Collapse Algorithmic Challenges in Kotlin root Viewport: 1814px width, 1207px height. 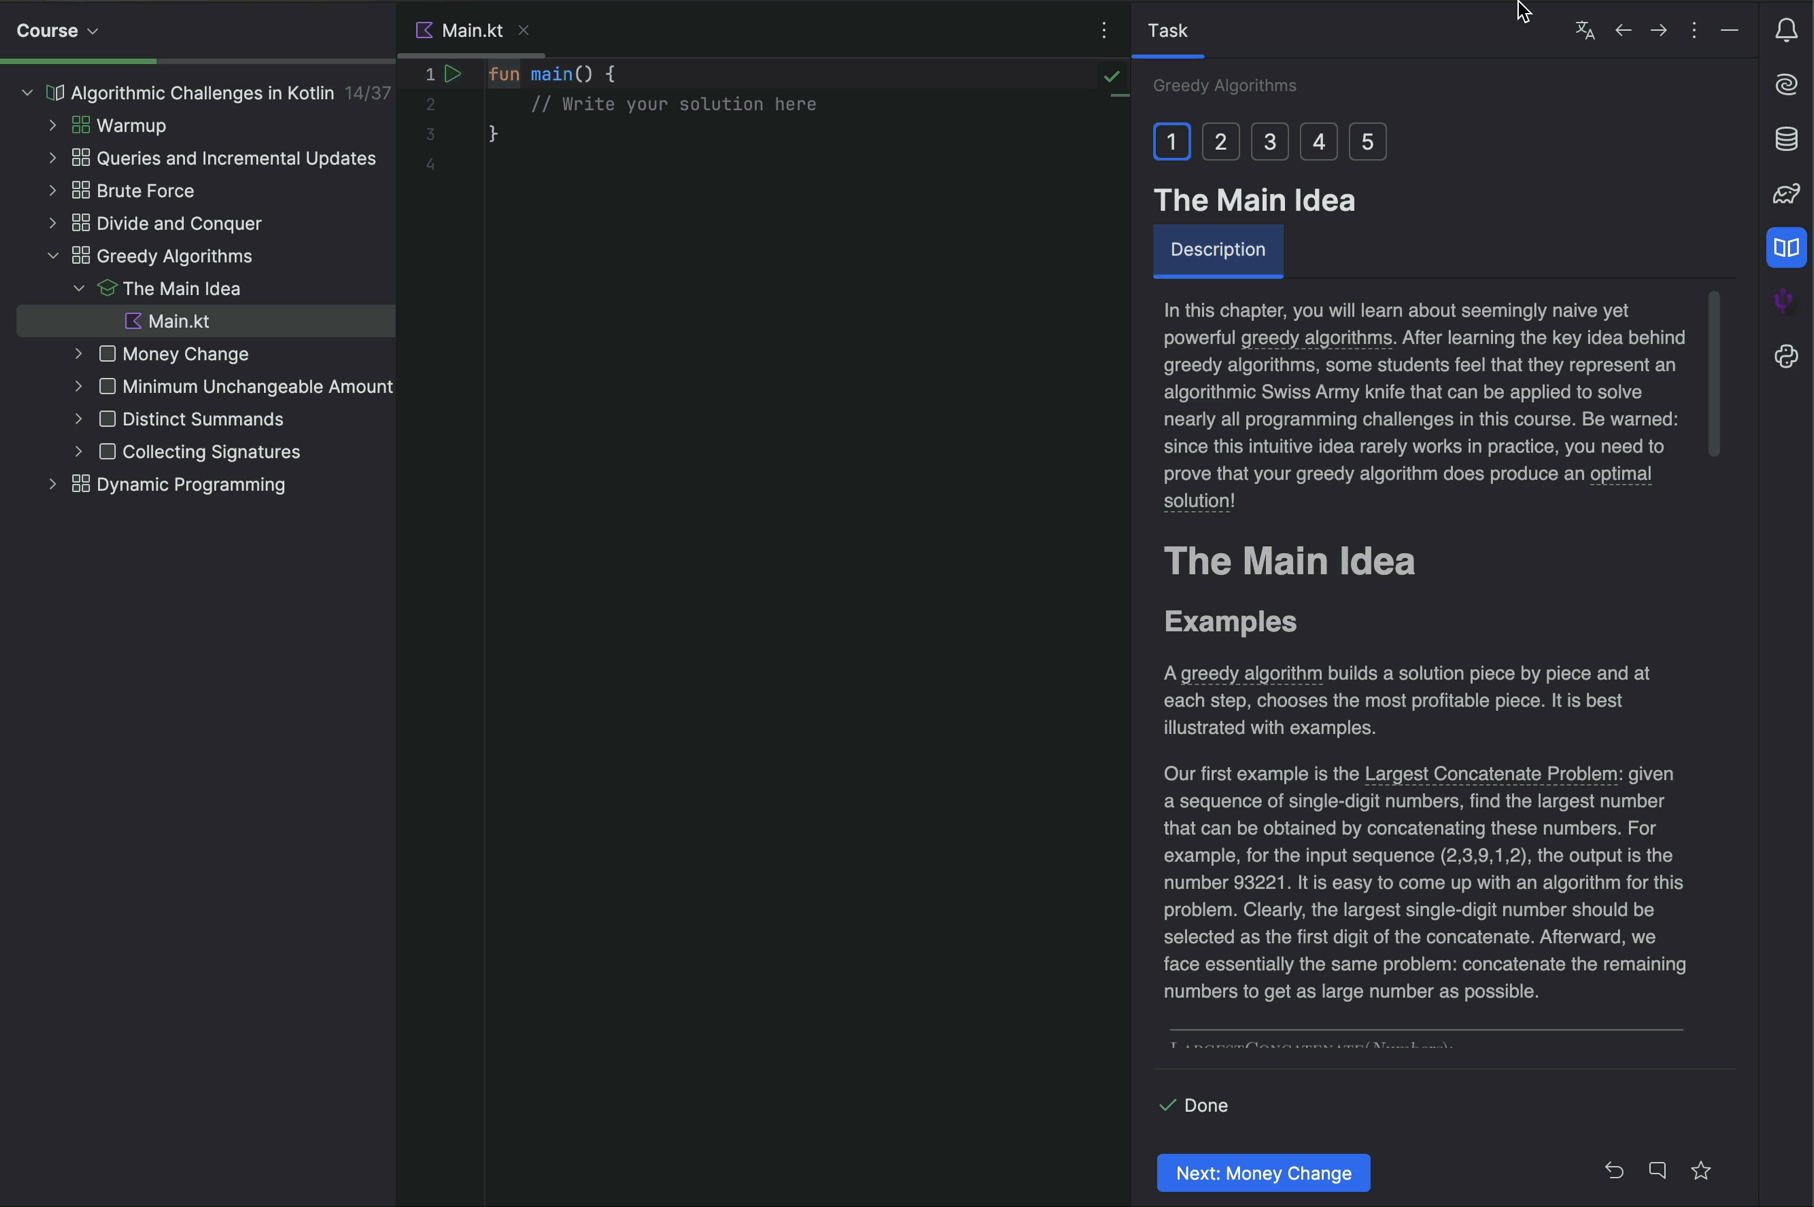[27, 93]
